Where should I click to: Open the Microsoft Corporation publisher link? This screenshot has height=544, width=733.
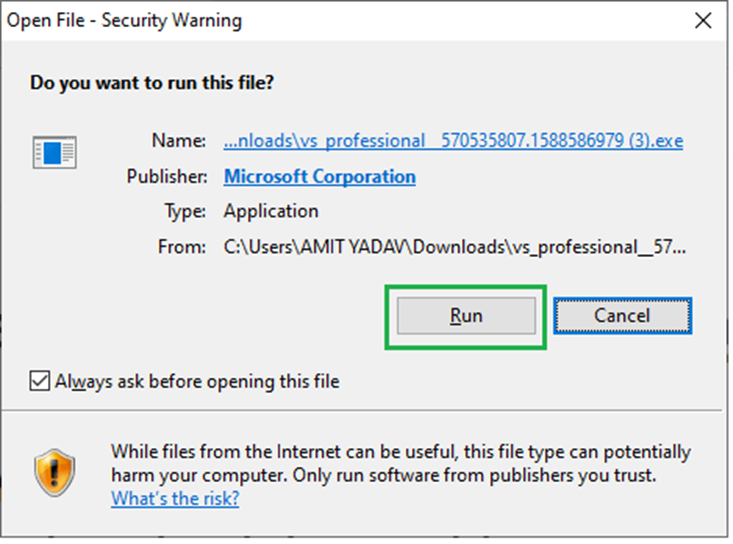point(319,177)
